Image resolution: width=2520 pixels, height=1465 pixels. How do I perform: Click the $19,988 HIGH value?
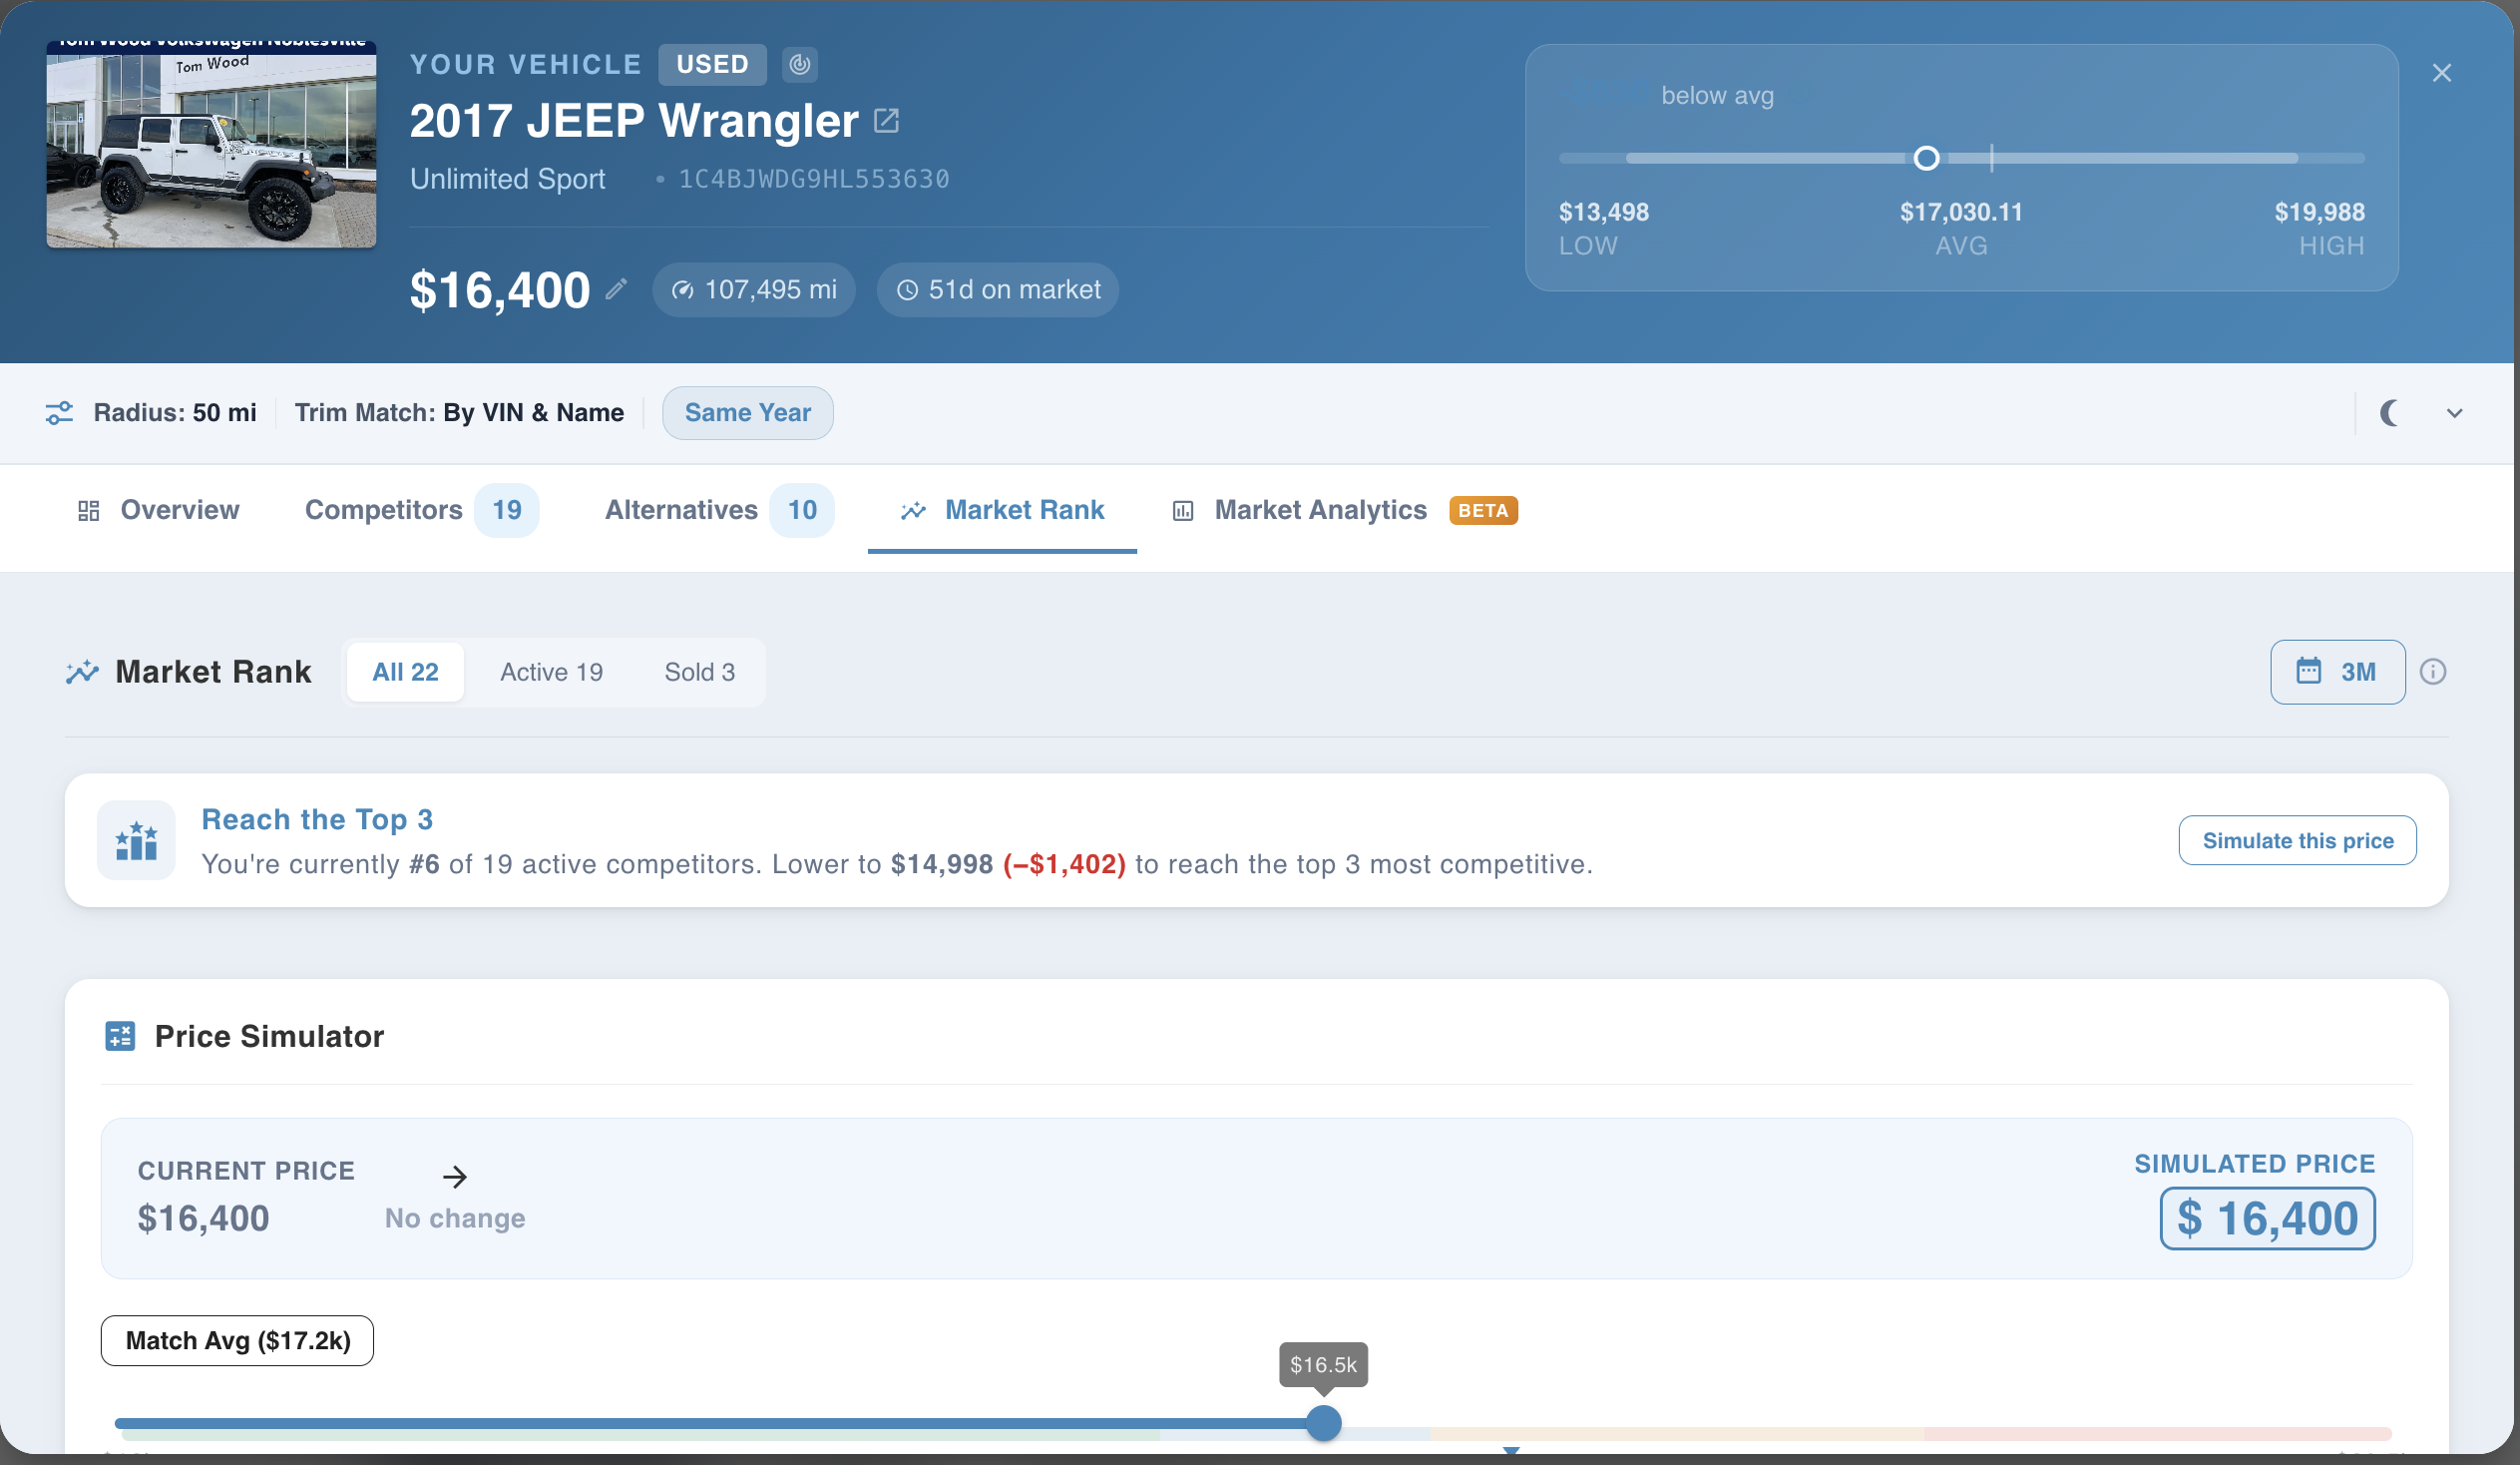click(2319, 212)
